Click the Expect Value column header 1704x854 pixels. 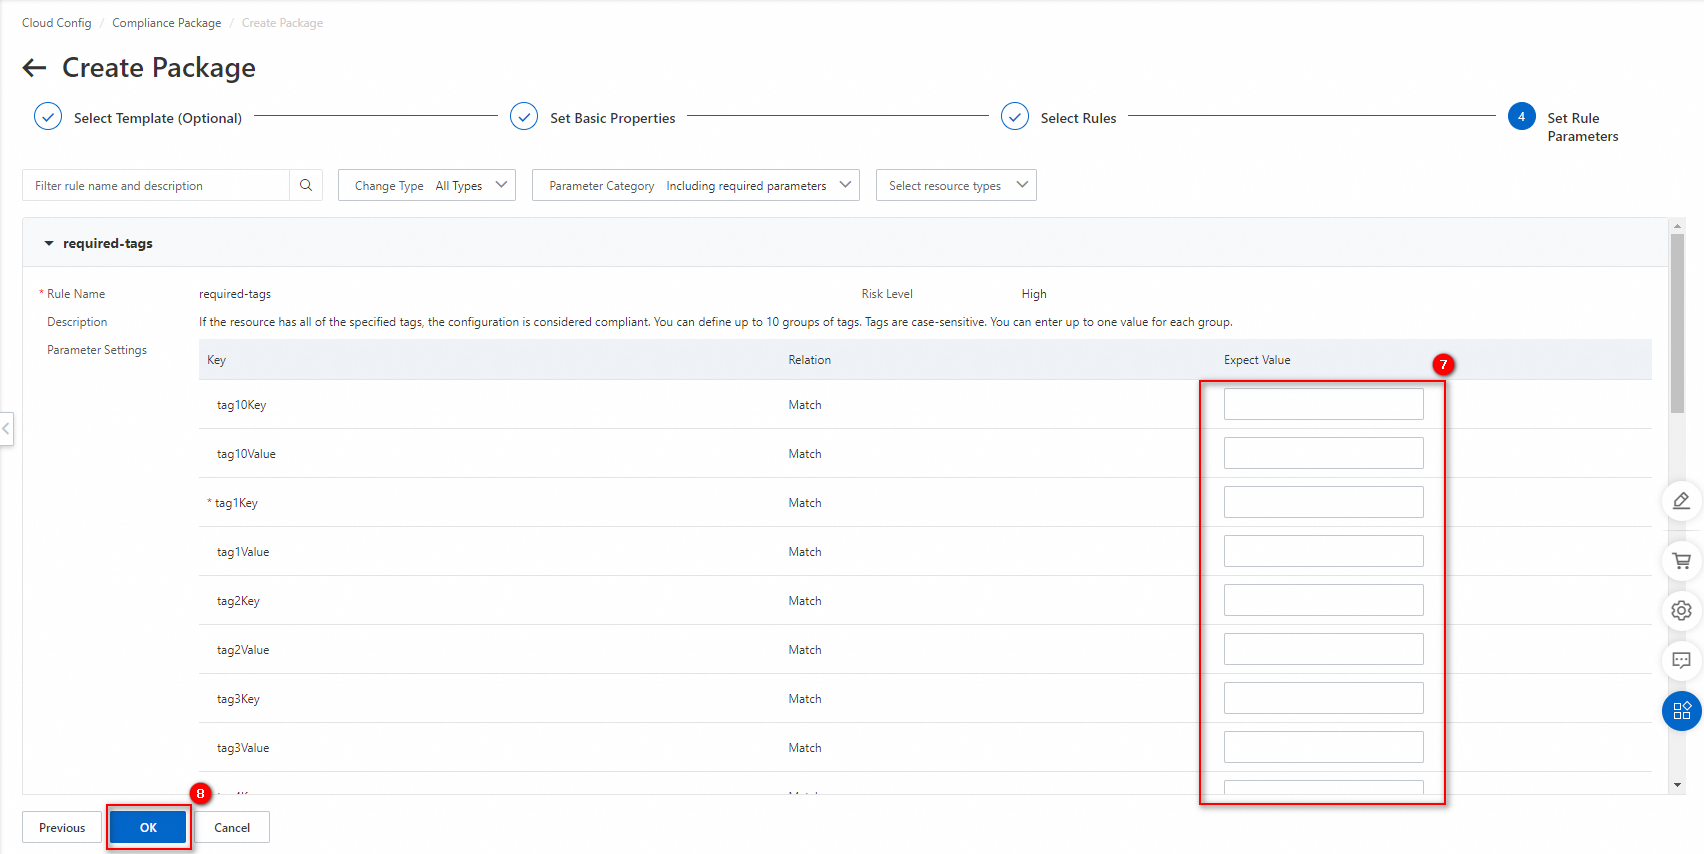pyautogui.click(x=1257, y=360)
